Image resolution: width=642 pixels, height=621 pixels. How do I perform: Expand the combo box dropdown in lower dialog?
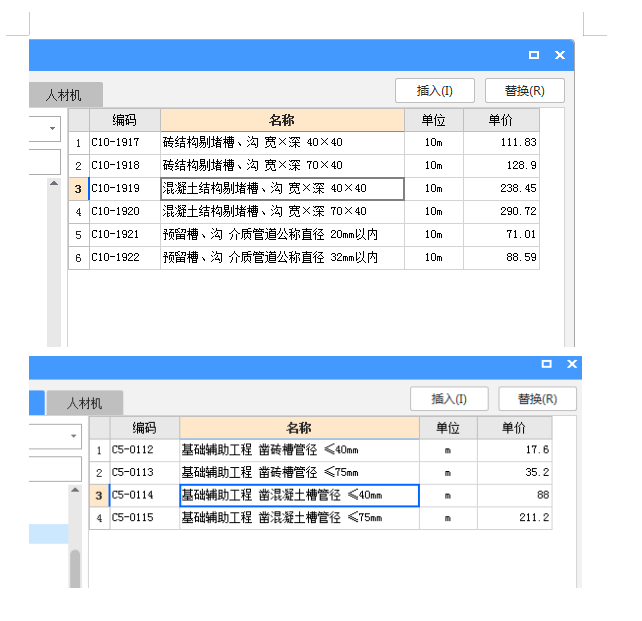pos(73,436)
